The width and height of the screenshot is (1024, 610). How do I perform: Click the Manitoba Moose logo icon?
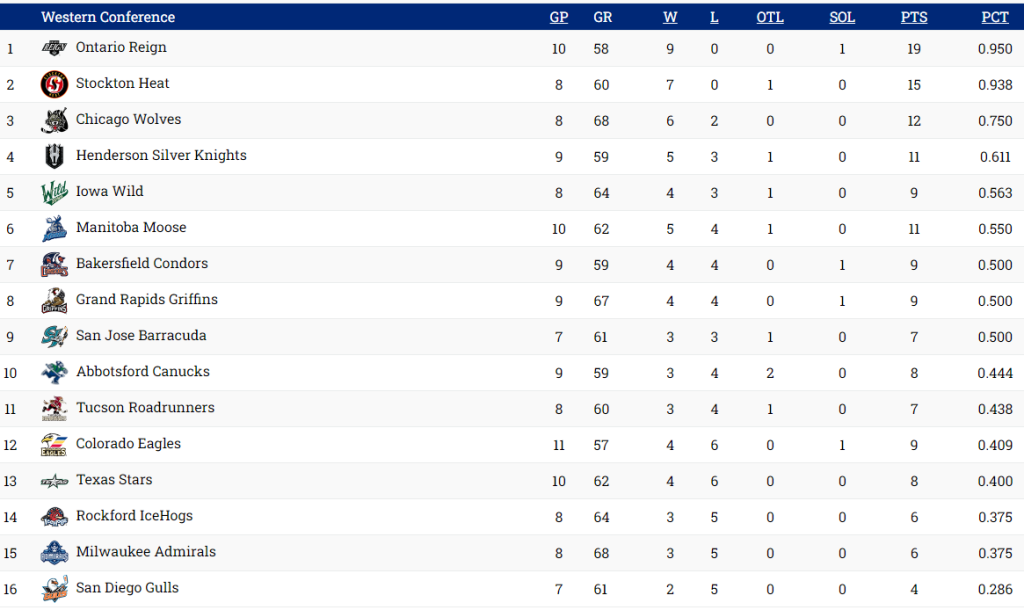tap(54, 229)
